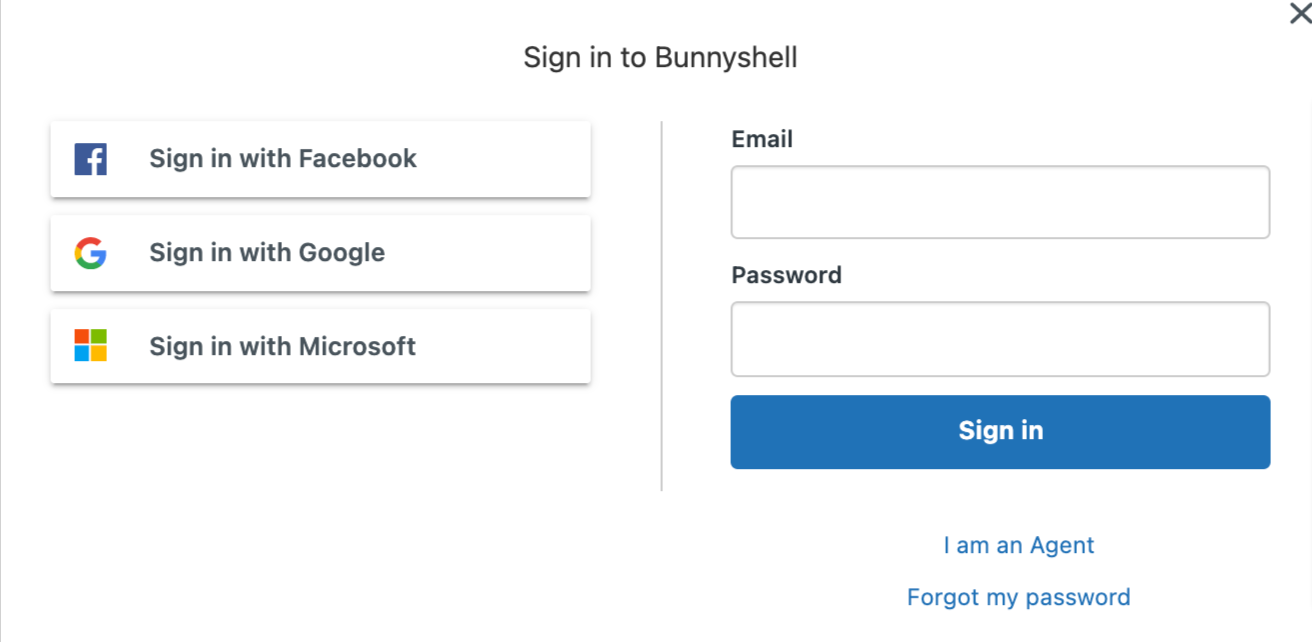Click the Email field label
Image resolution: width=1312 pixels, height=642 pixels.
coord(762,139)
